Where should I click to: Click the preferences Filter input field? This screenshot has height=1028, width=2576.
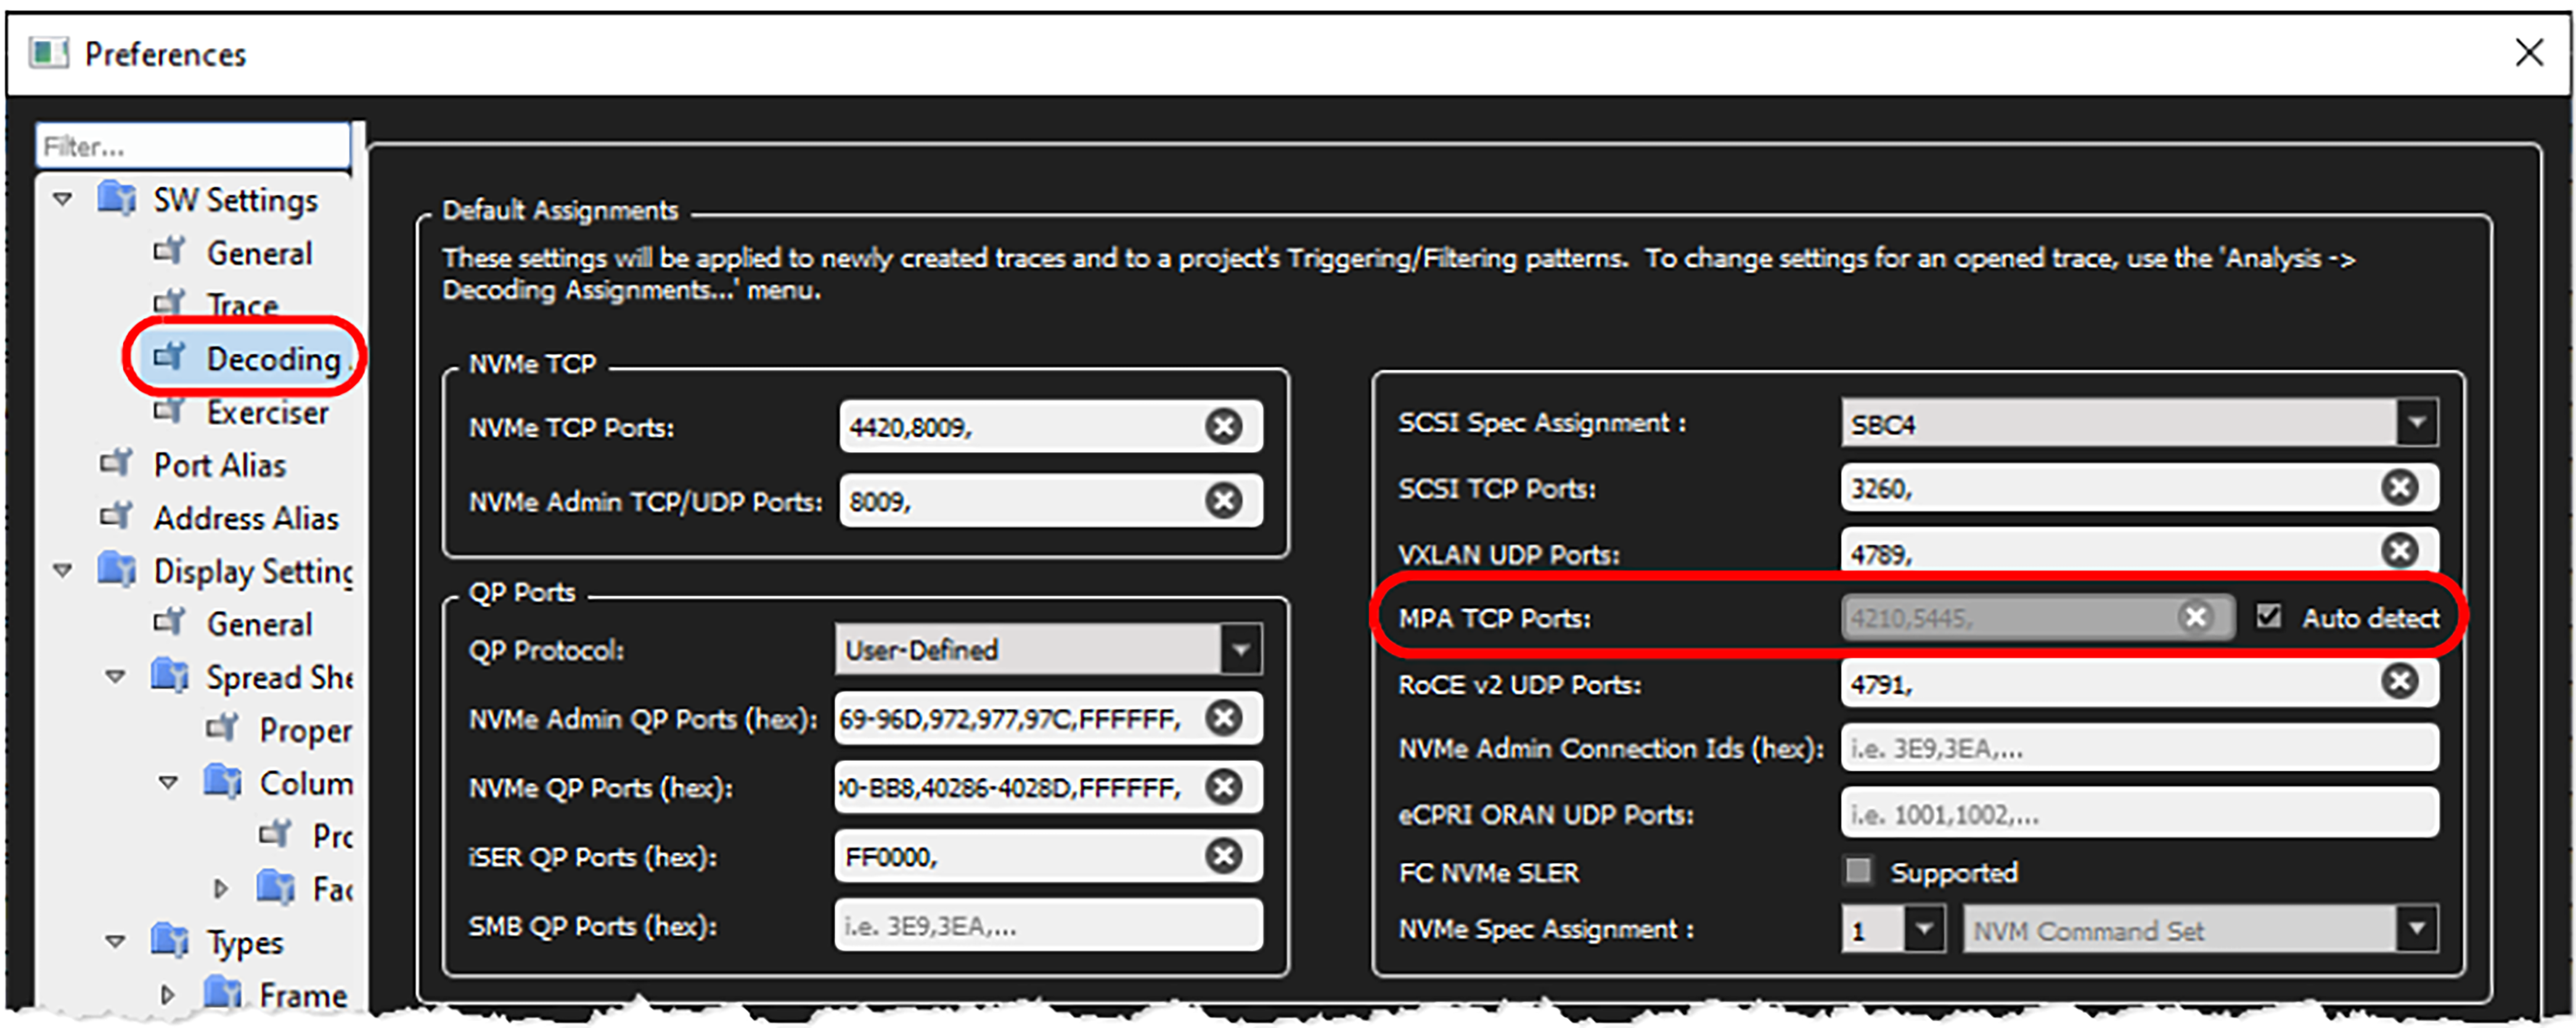click(193, 146)
